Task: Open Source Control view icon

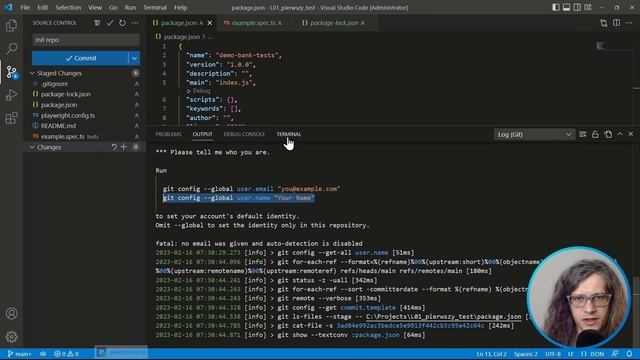Action: coord(11,72)
